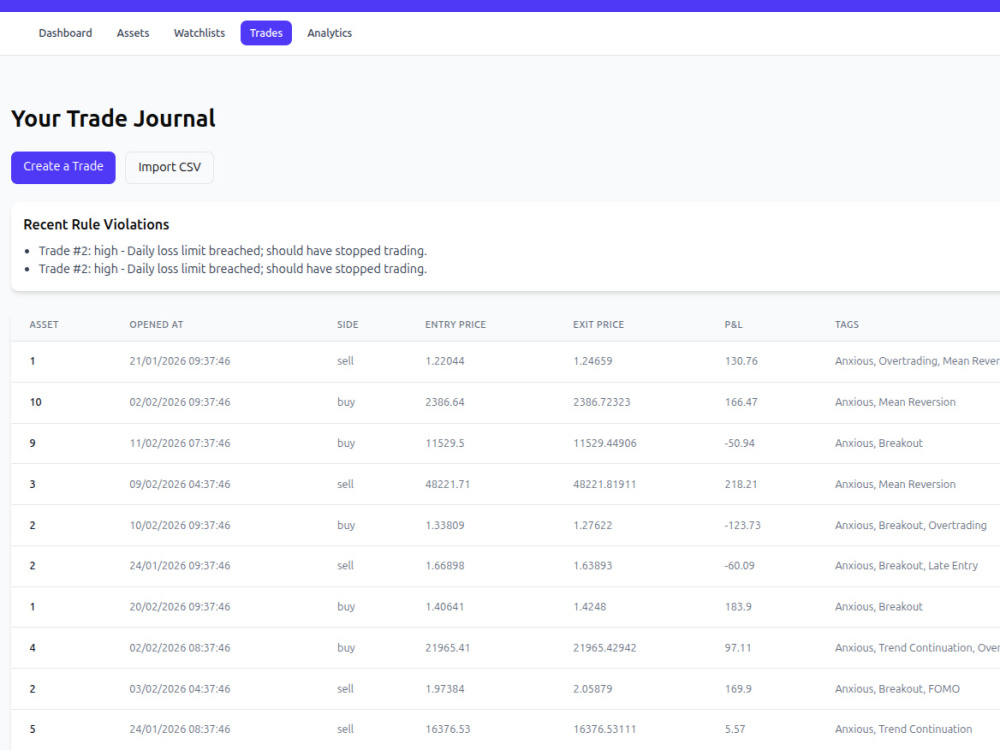Open the Dashboard nav tab
This screenshot has width=1000, height=750.
click(x=65, y=33)
